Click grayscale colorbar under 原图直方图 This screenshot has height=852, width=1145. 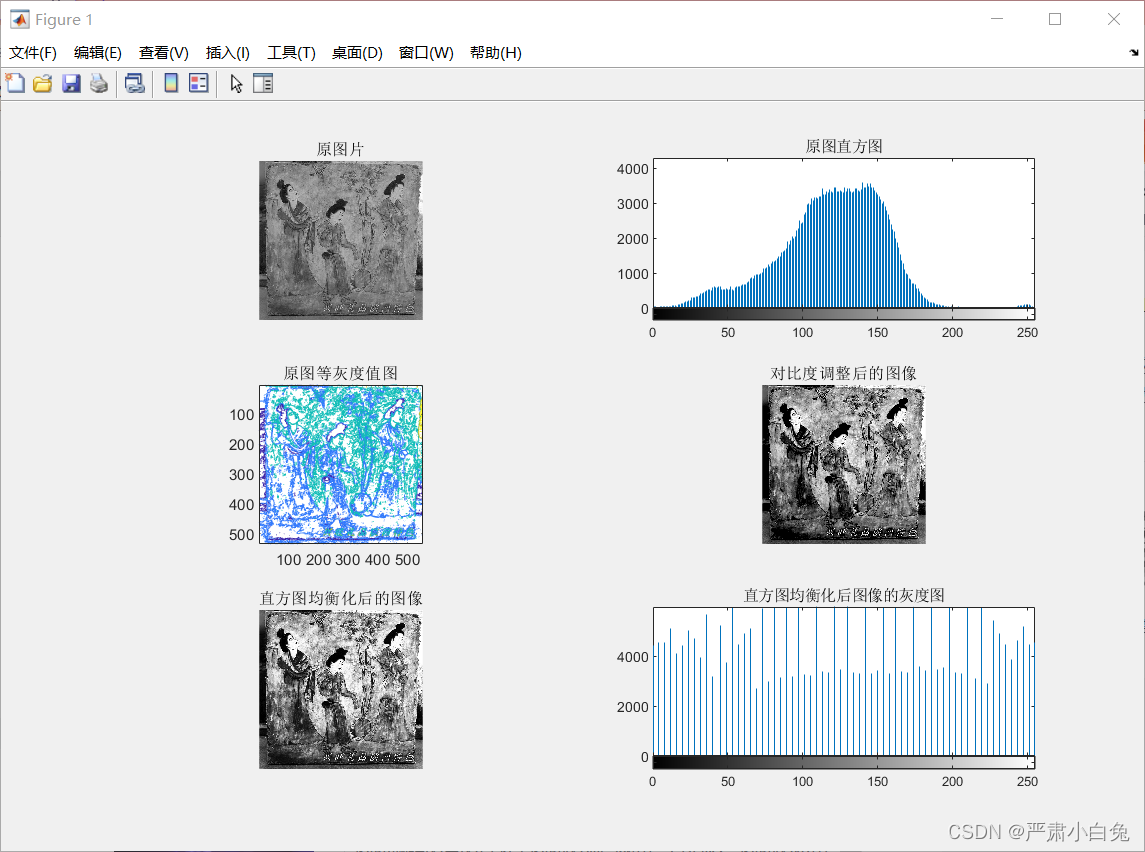844,314
